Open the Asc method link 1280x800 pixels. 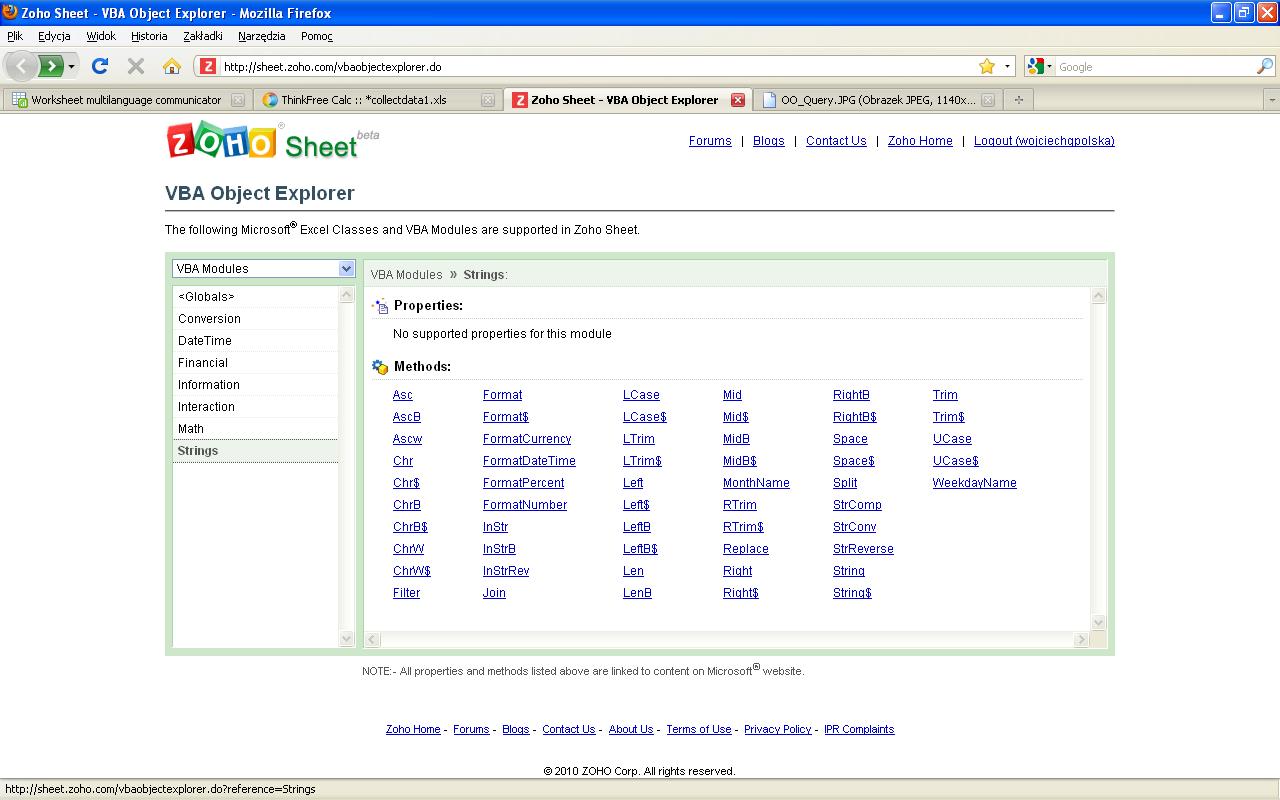pyautogui.click(x=403, y=395)
